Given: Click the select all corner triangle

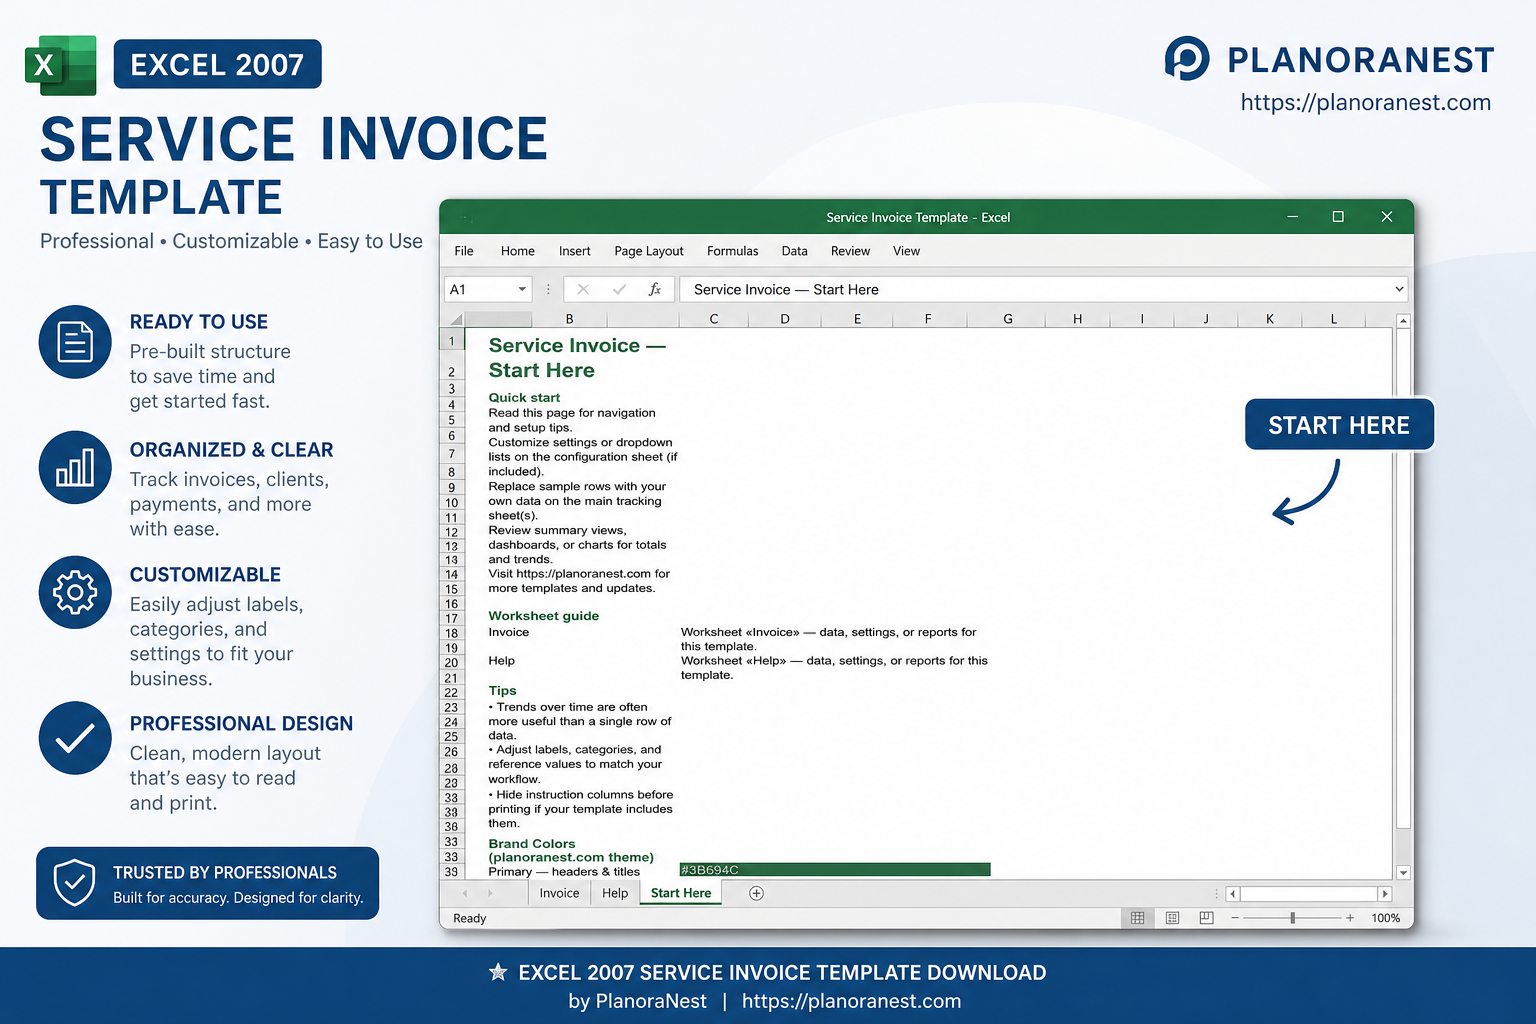Looking at the screenshot, I should tap(456, 320).
